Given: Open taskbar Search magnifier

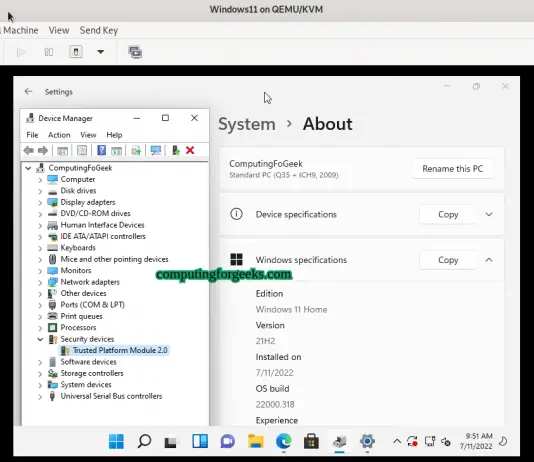Looking at the screenshot, I should [144, 441].
